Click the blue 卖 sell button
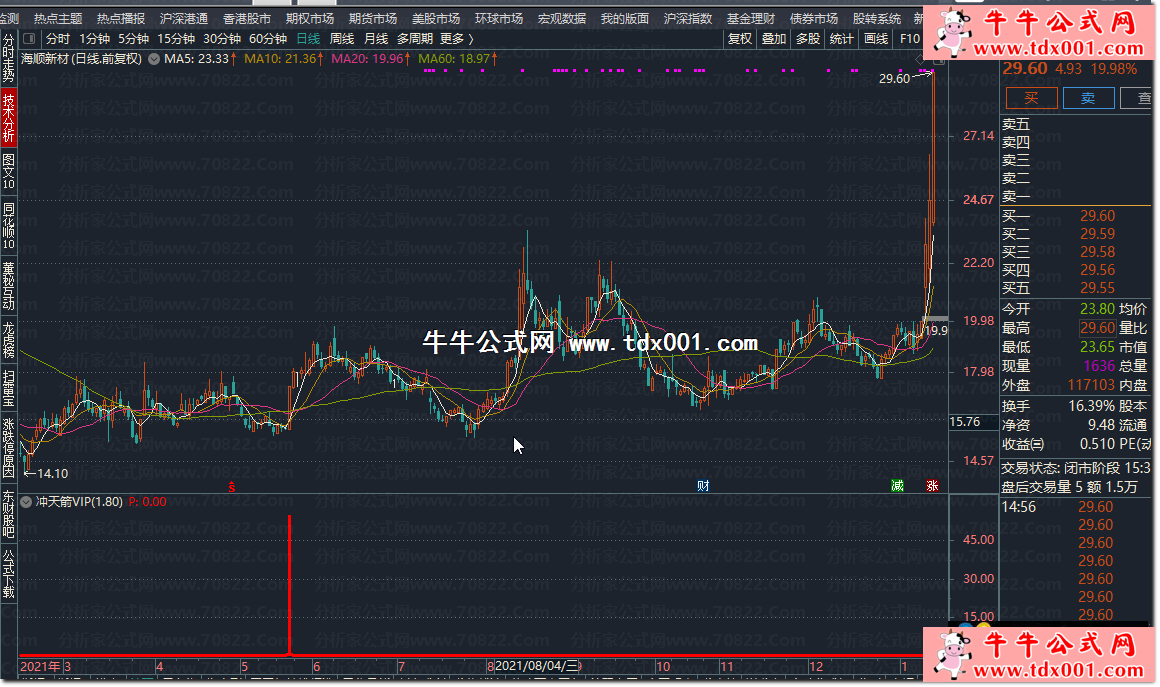Image resolution: width=1160 pixels, height=687 pixels. (1088, 97)
